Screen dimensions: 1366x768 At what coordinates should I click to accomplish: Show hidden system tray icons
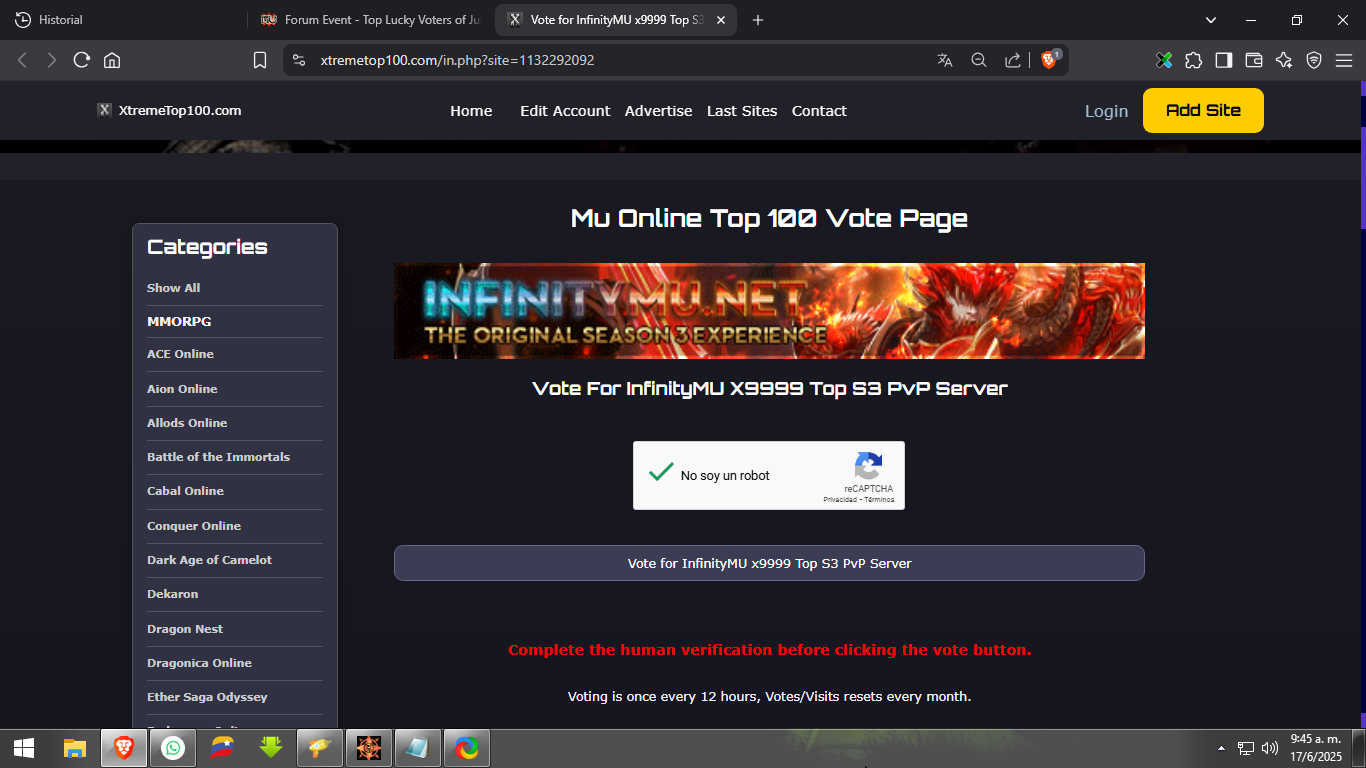(x=1221, y=748)
